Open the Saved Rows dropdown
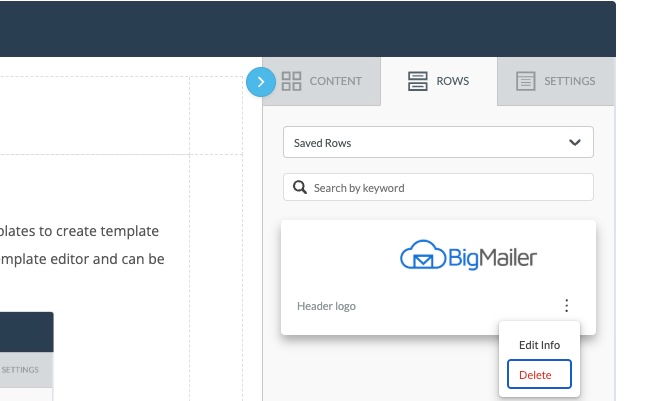 point(438,142)
